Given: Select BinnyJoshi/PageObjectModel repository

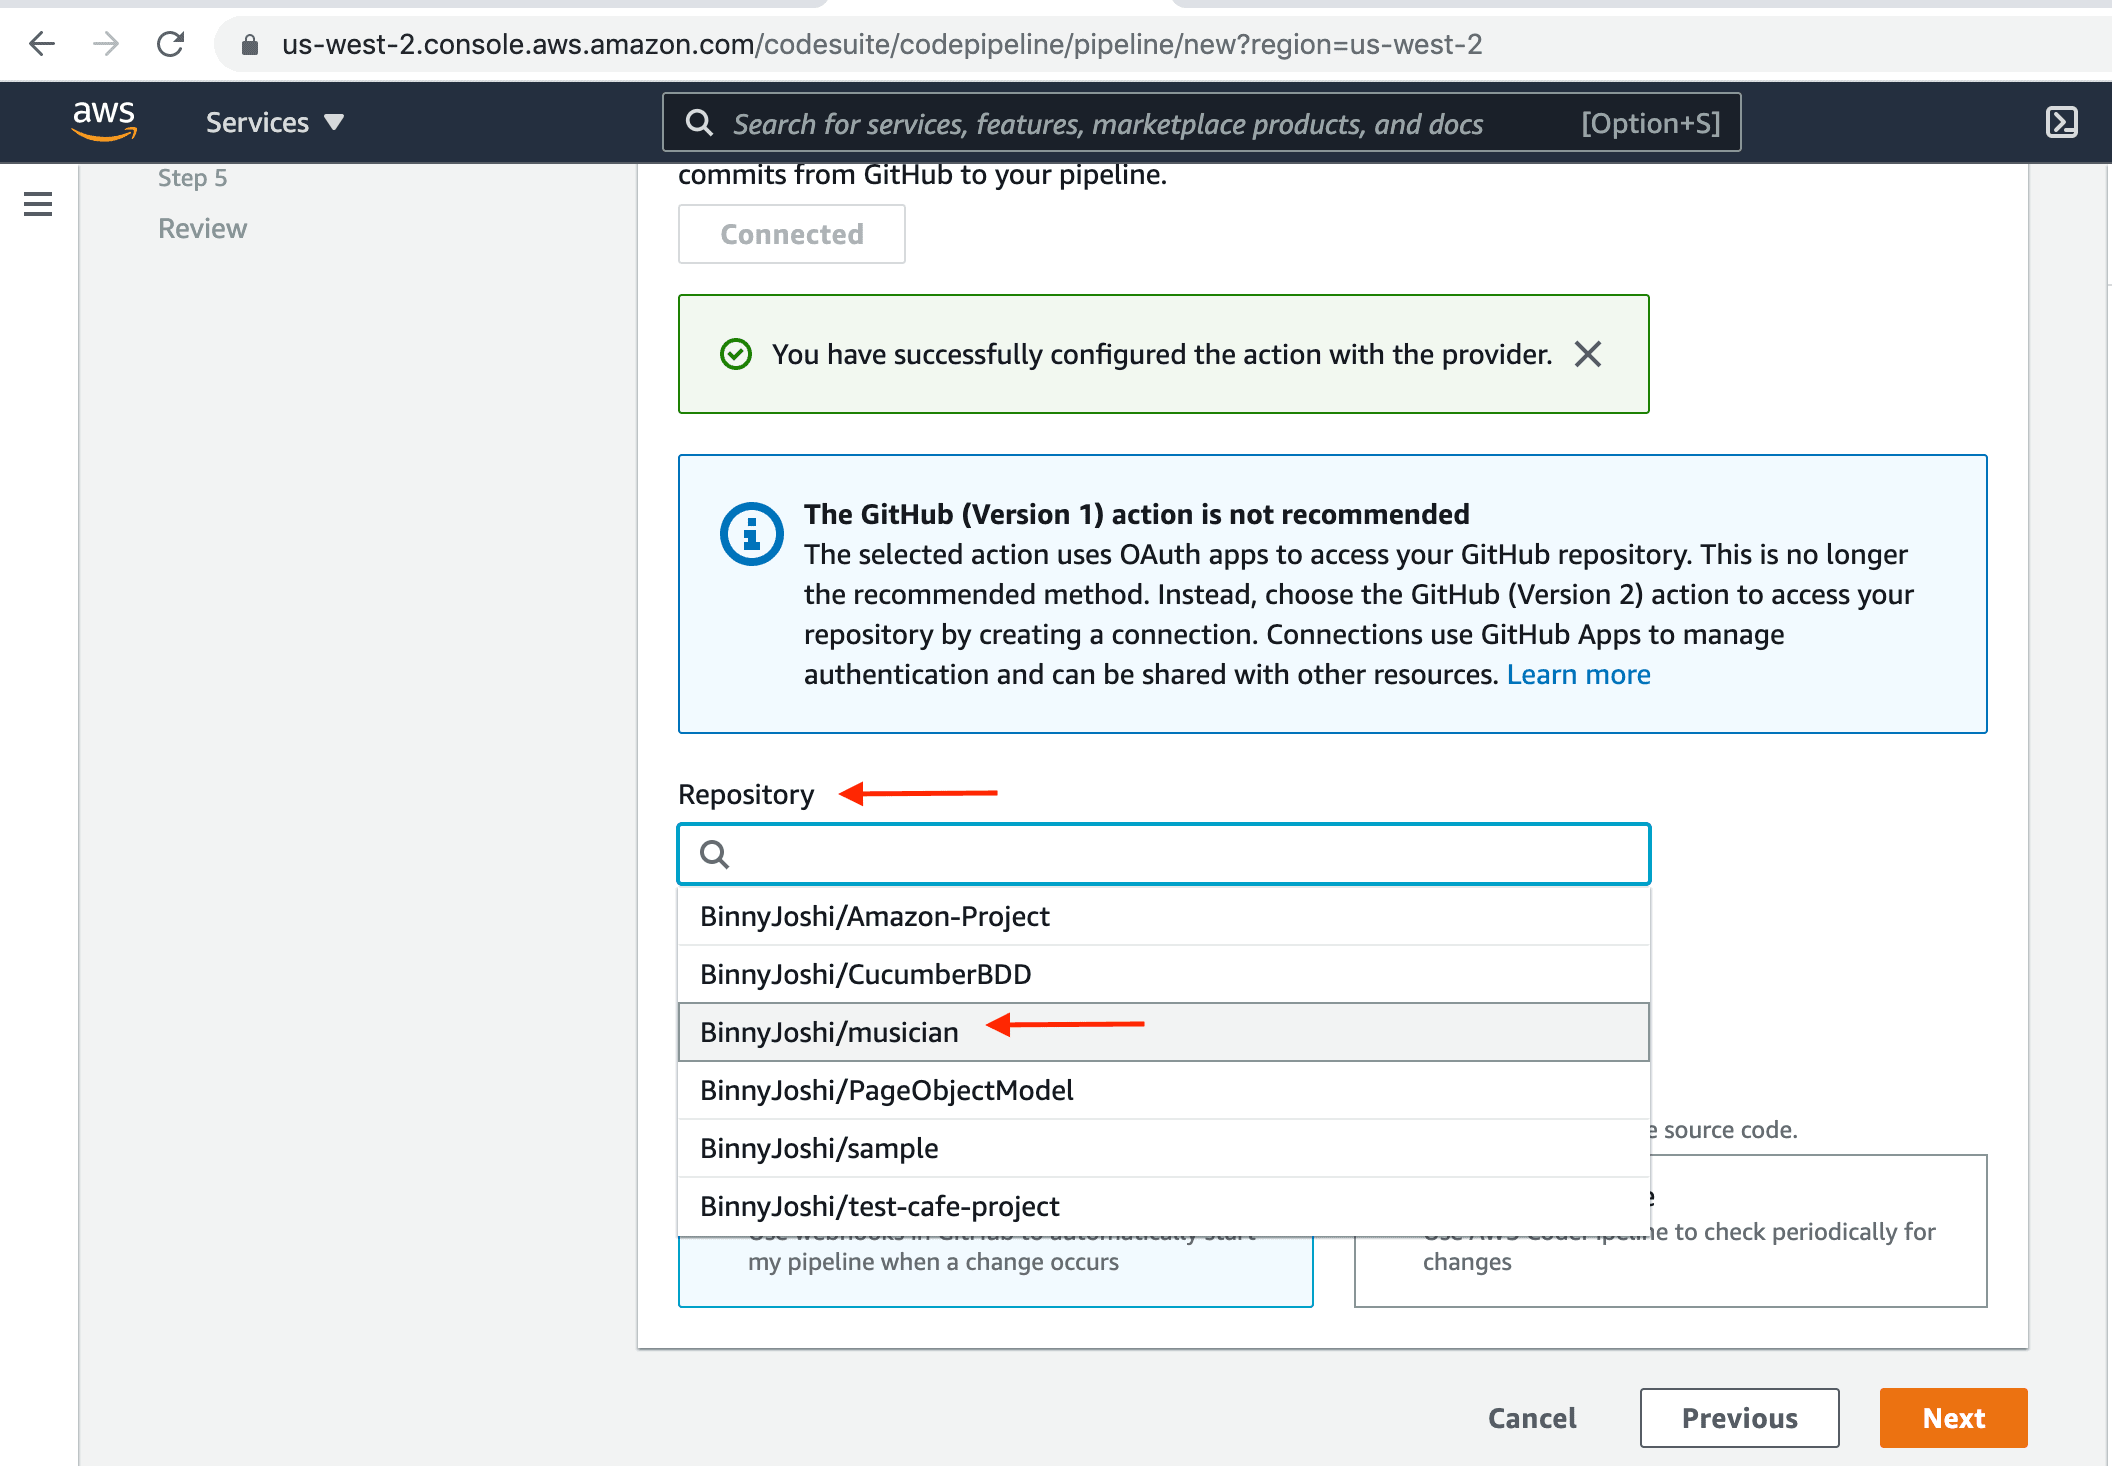Looking at the screenshot, I should coord(1164,1090).
